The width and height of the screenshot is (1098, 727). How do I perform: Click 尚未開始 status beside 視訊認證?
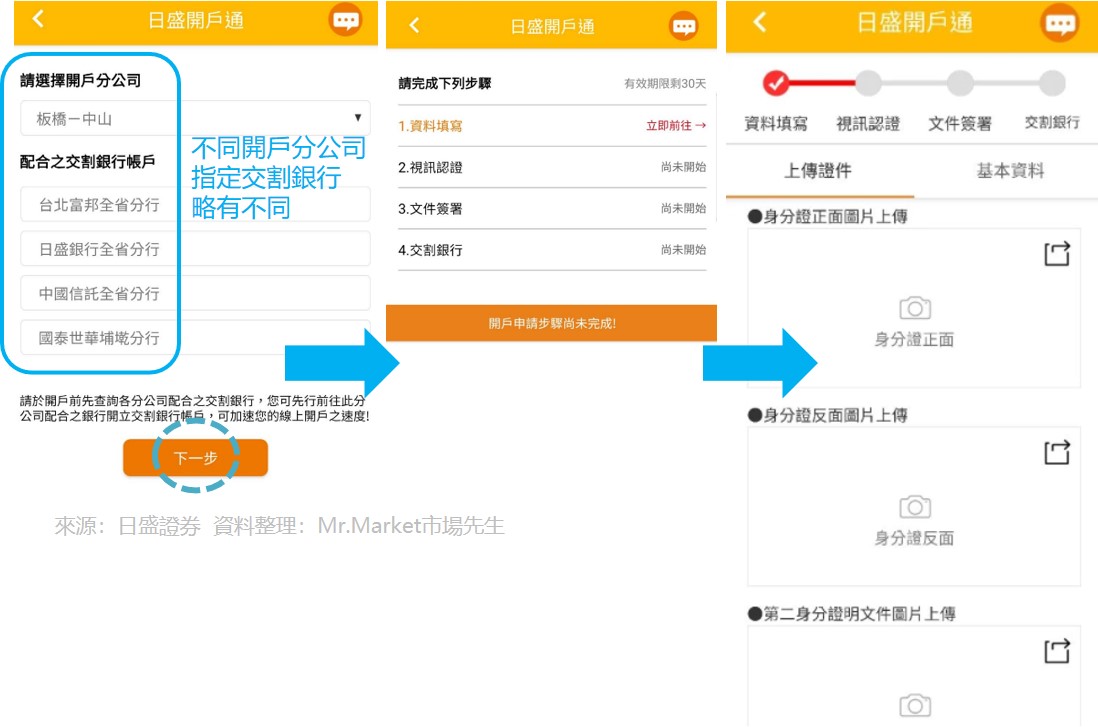[x=683, y=167]
